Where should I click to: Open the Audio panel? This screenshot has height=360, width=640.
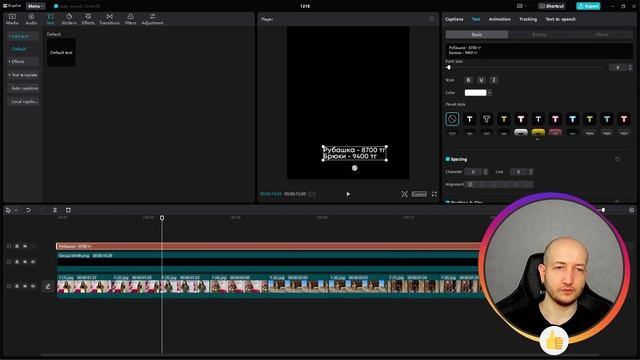pyautogui.click(x=31, y=19)
